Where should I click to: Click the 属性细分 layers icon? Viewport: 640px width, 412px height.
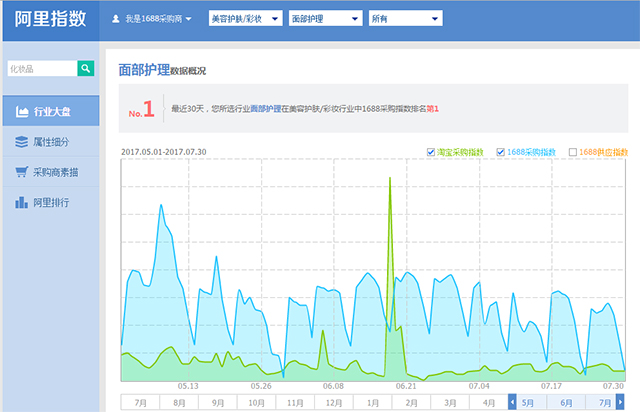(x=22, y=142)
